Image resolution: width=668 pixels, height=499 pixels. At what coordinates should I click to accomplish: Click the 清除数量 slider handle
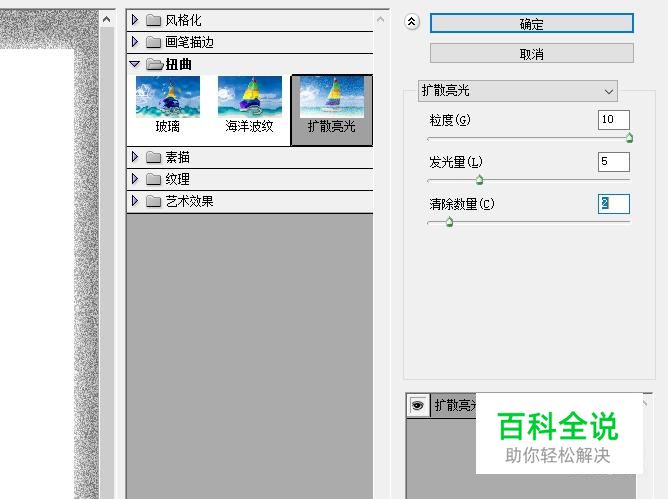tap(449, 222)
